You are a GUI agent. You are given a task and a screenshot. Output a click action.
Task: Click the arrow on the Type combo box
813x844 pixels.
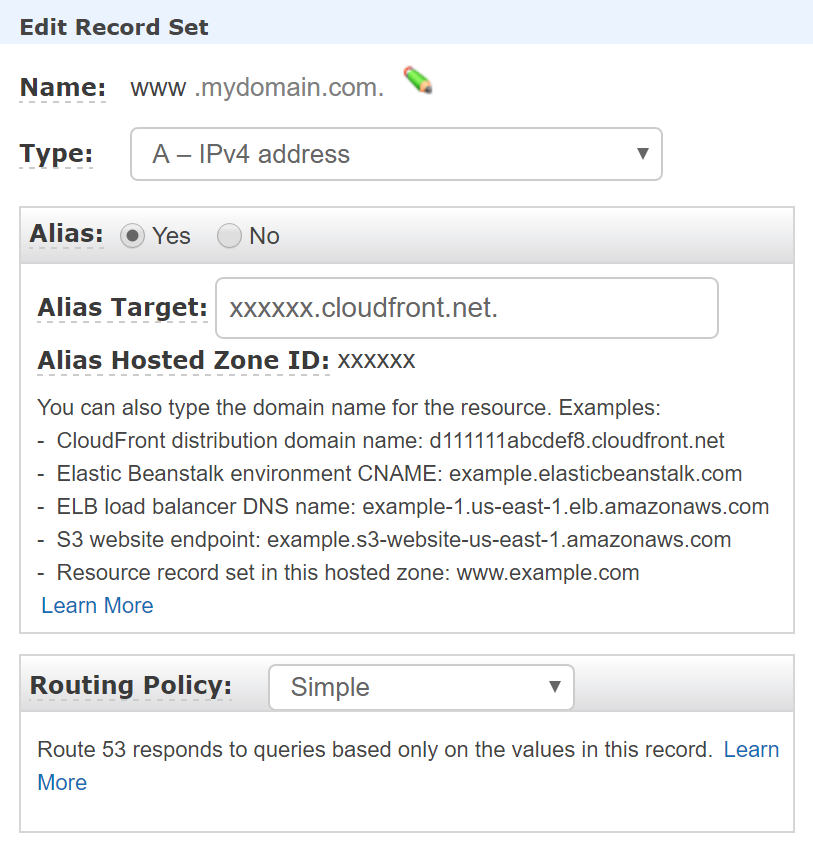pos(642,154)
